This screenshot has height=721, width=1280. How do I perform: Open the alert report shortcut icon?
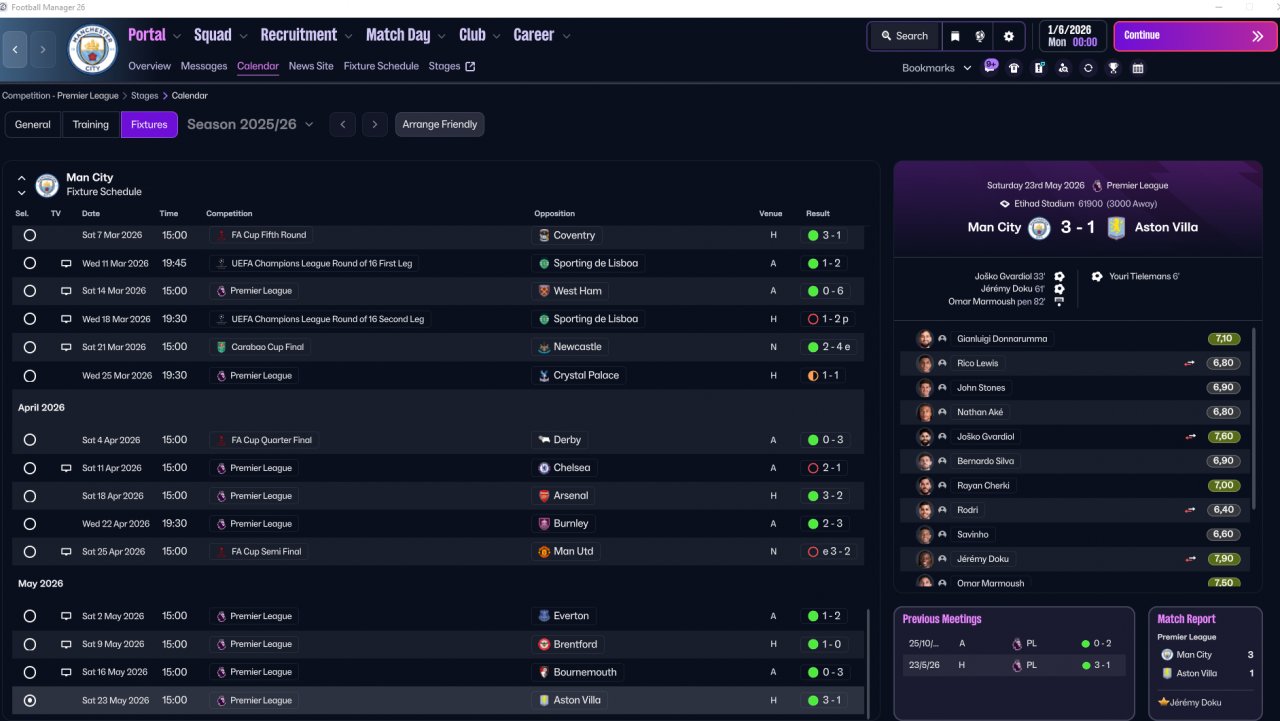tap(1039, 68)
